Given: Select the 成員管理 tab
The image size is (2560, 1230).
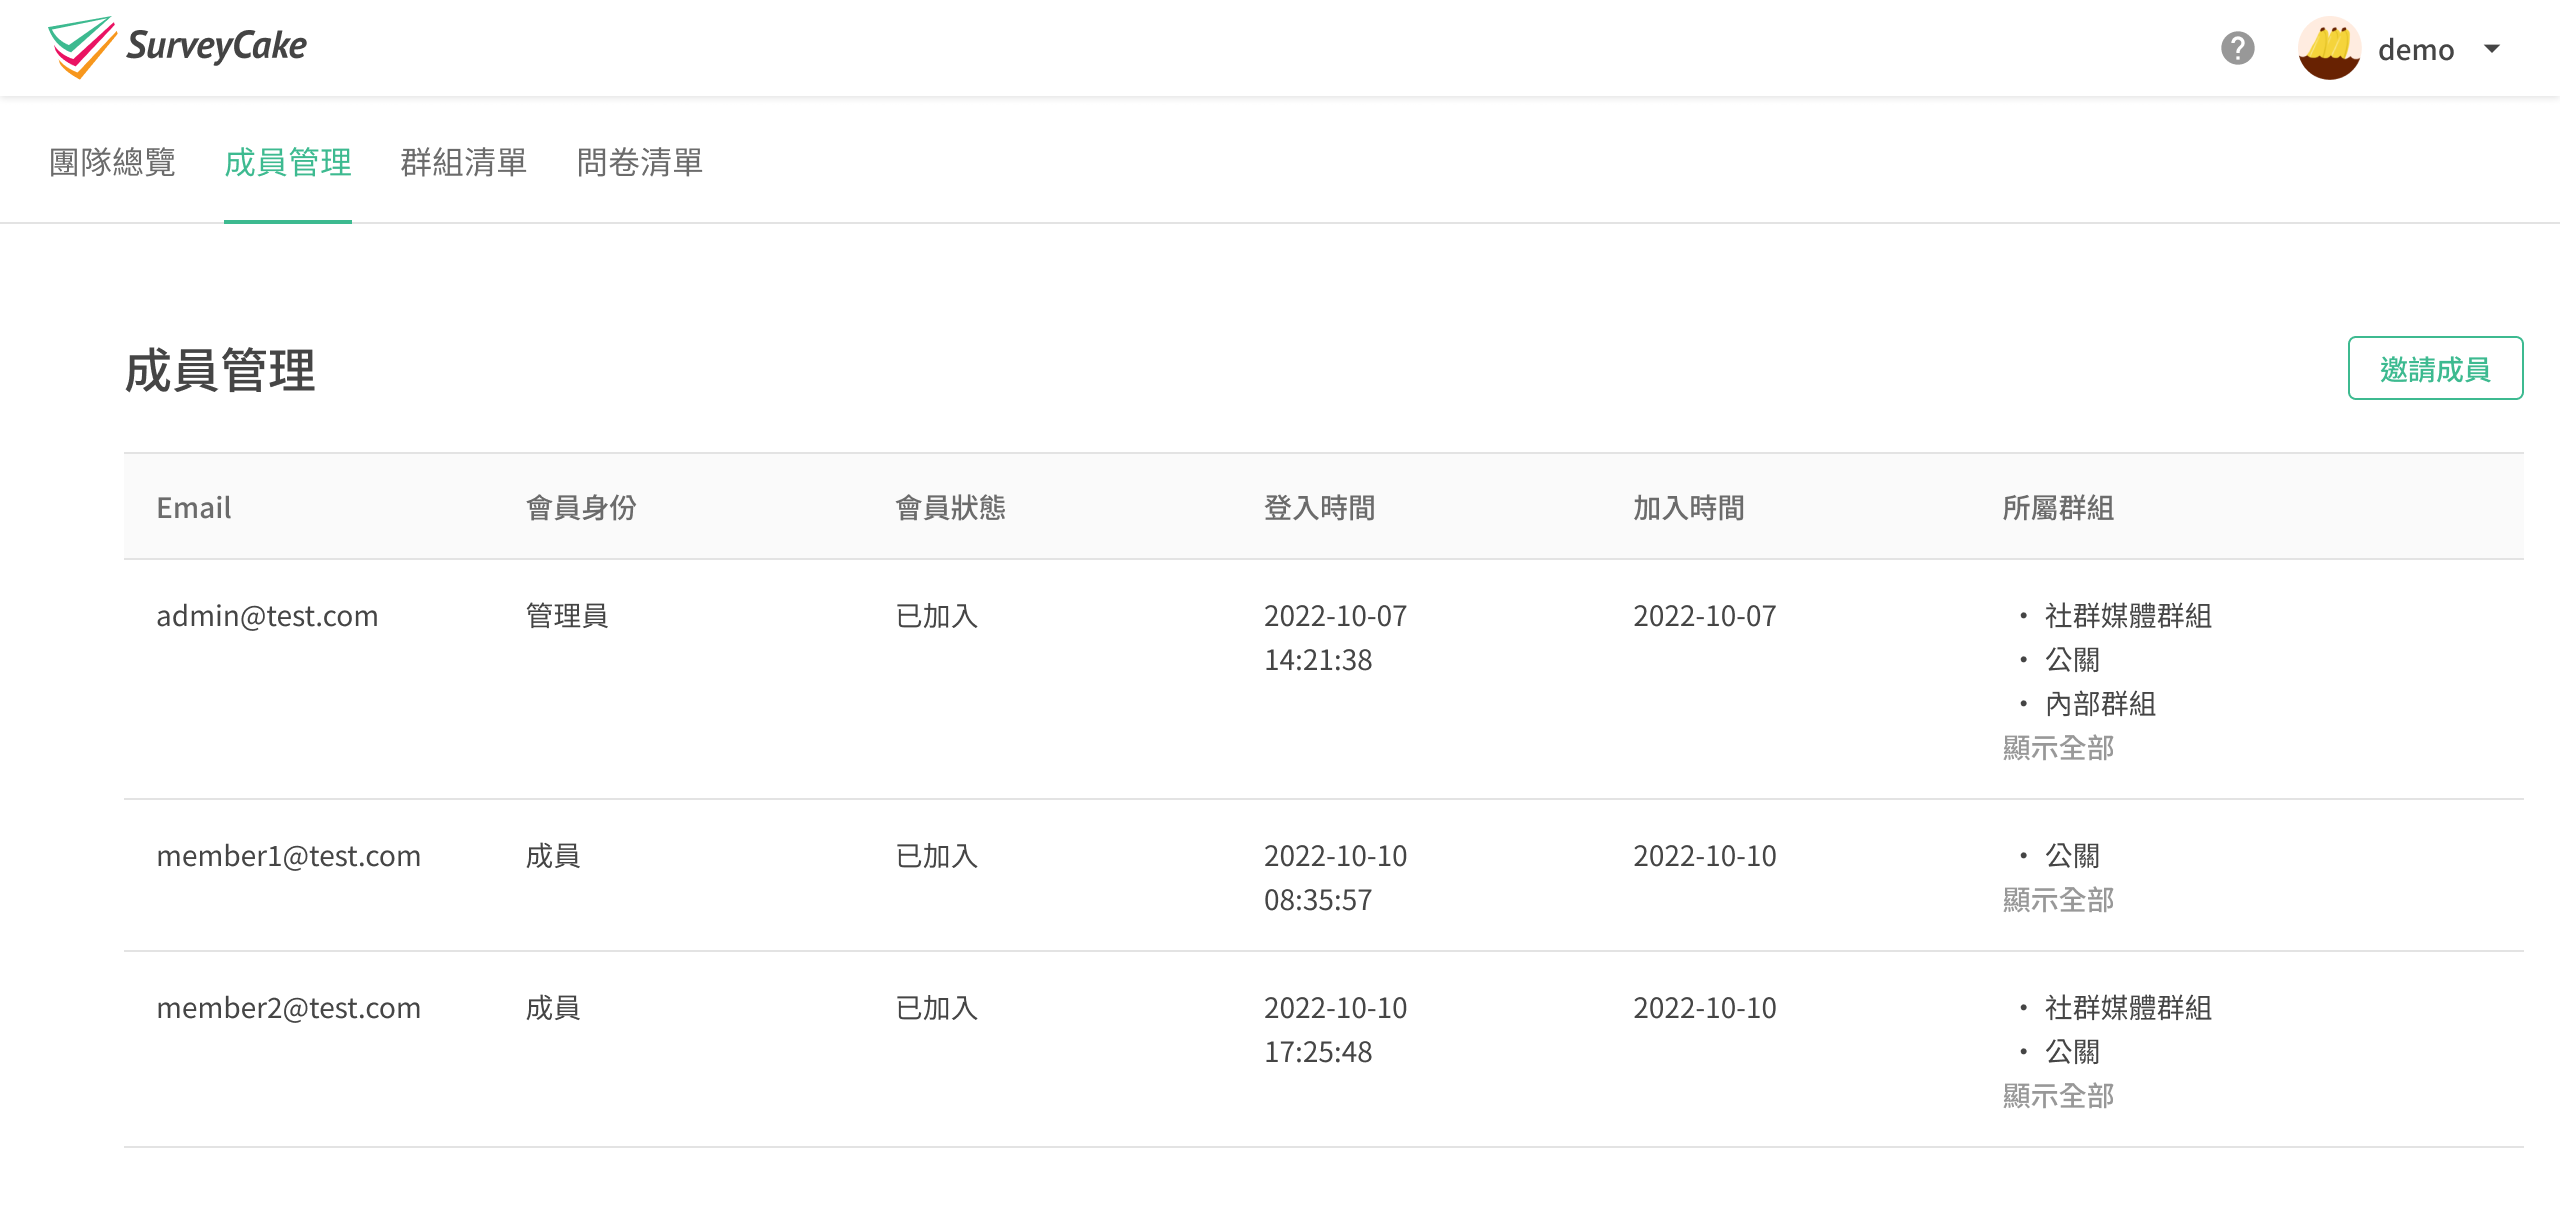Looking at the screenshot, I should (288, 162).
